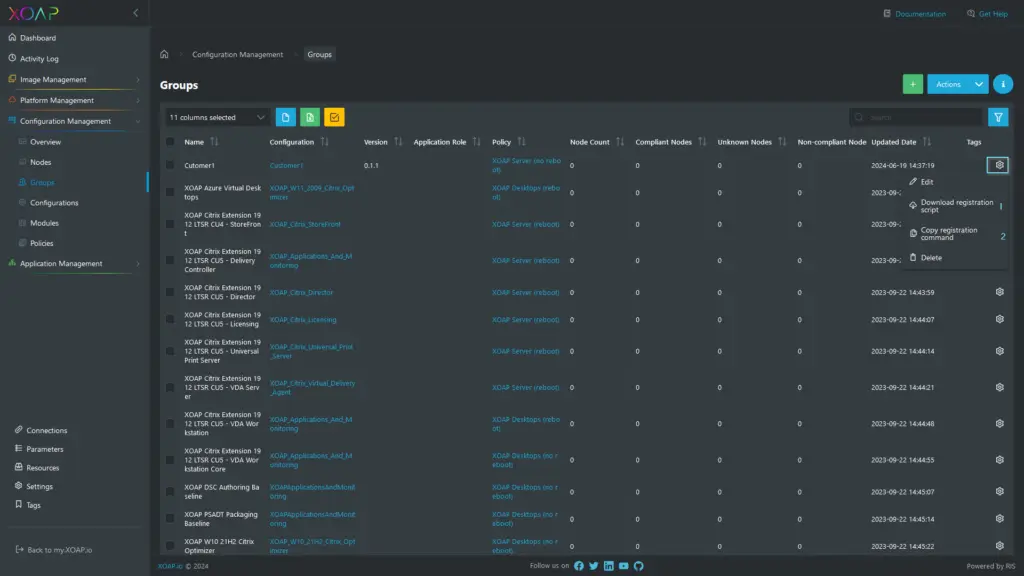Sort by Name column arrows
Screen dimensions: 1024x576
point(214,142)
